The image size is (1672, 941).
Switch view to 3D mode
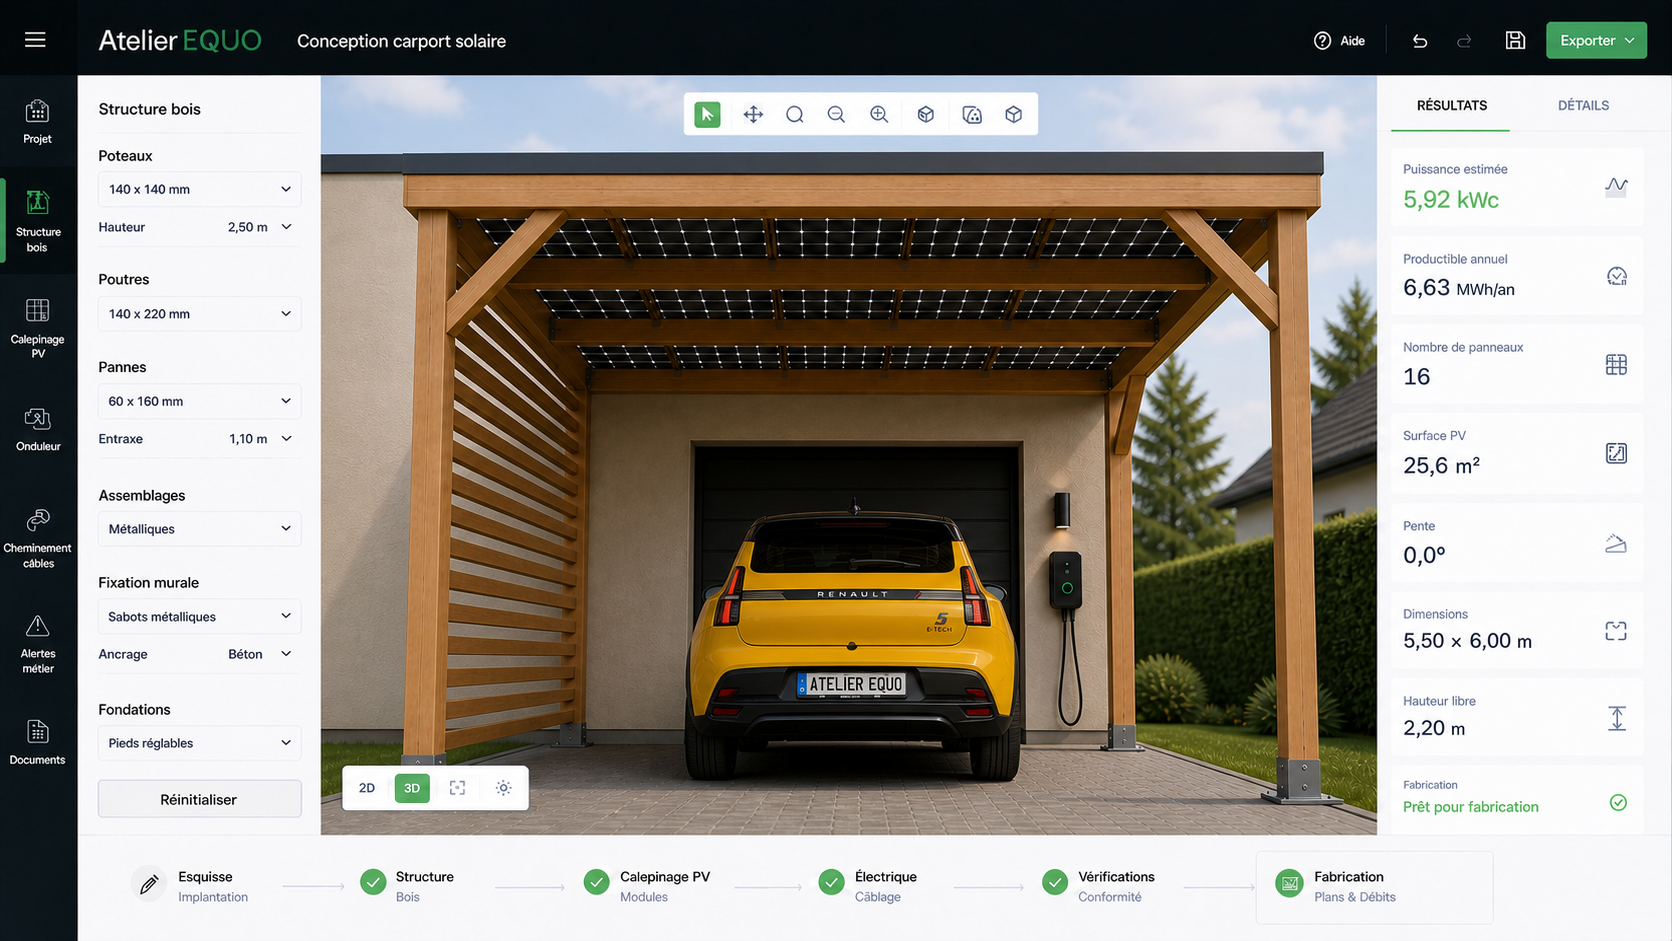tap(412, 788)
